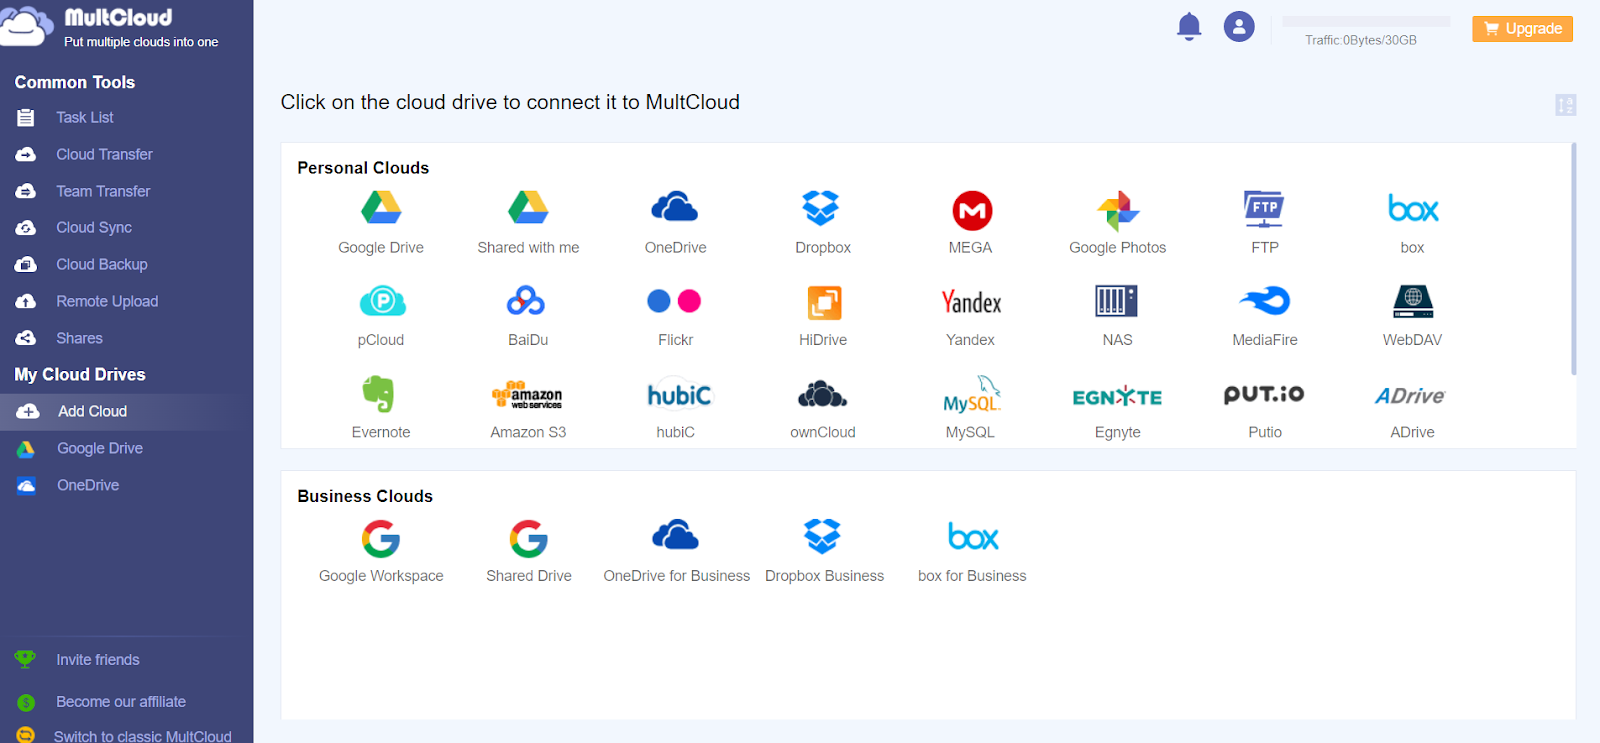Connect the pCloud drive
The width and height of the screenshot is (1600, 743).
(381, 301)
